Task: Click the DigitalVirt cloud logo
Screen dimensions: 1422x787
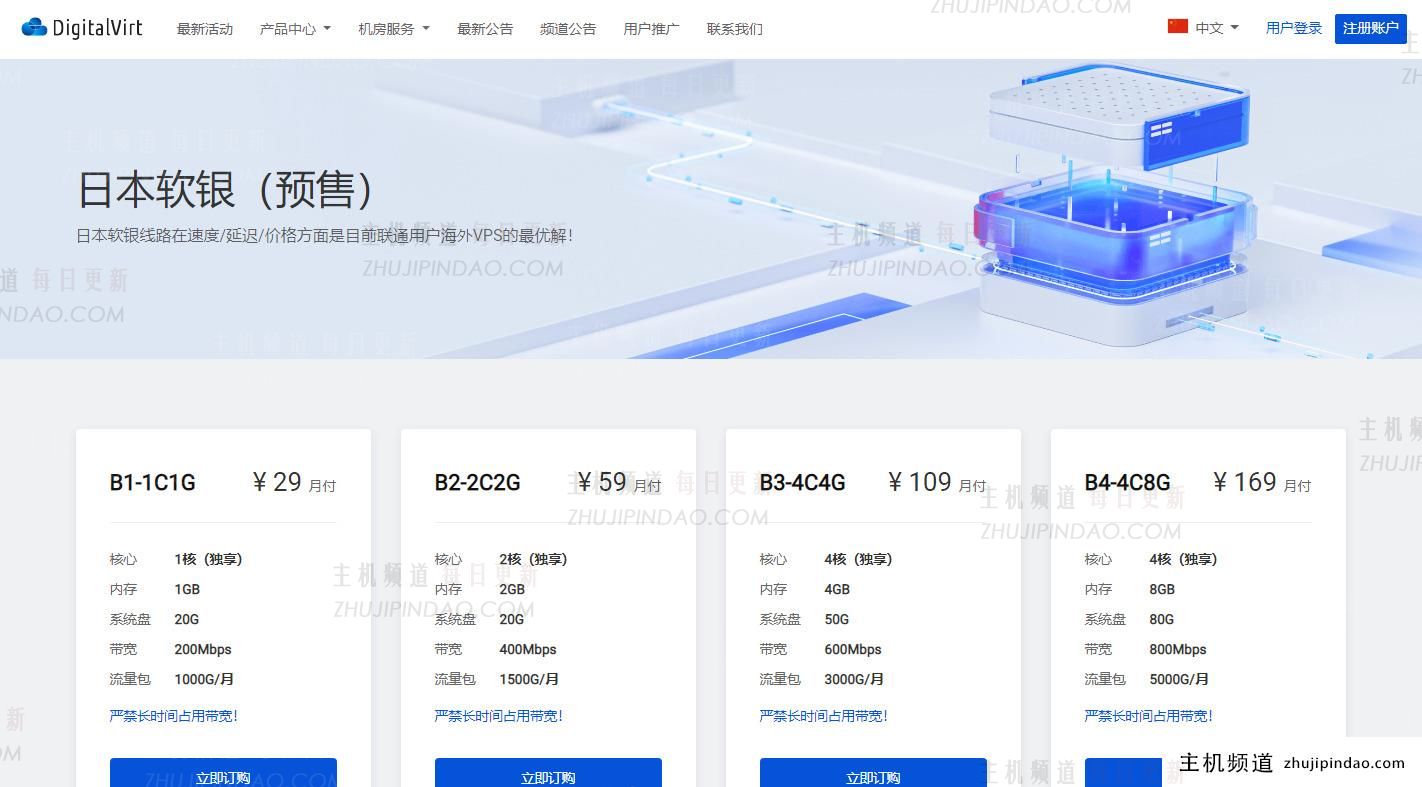Action: 82,28
